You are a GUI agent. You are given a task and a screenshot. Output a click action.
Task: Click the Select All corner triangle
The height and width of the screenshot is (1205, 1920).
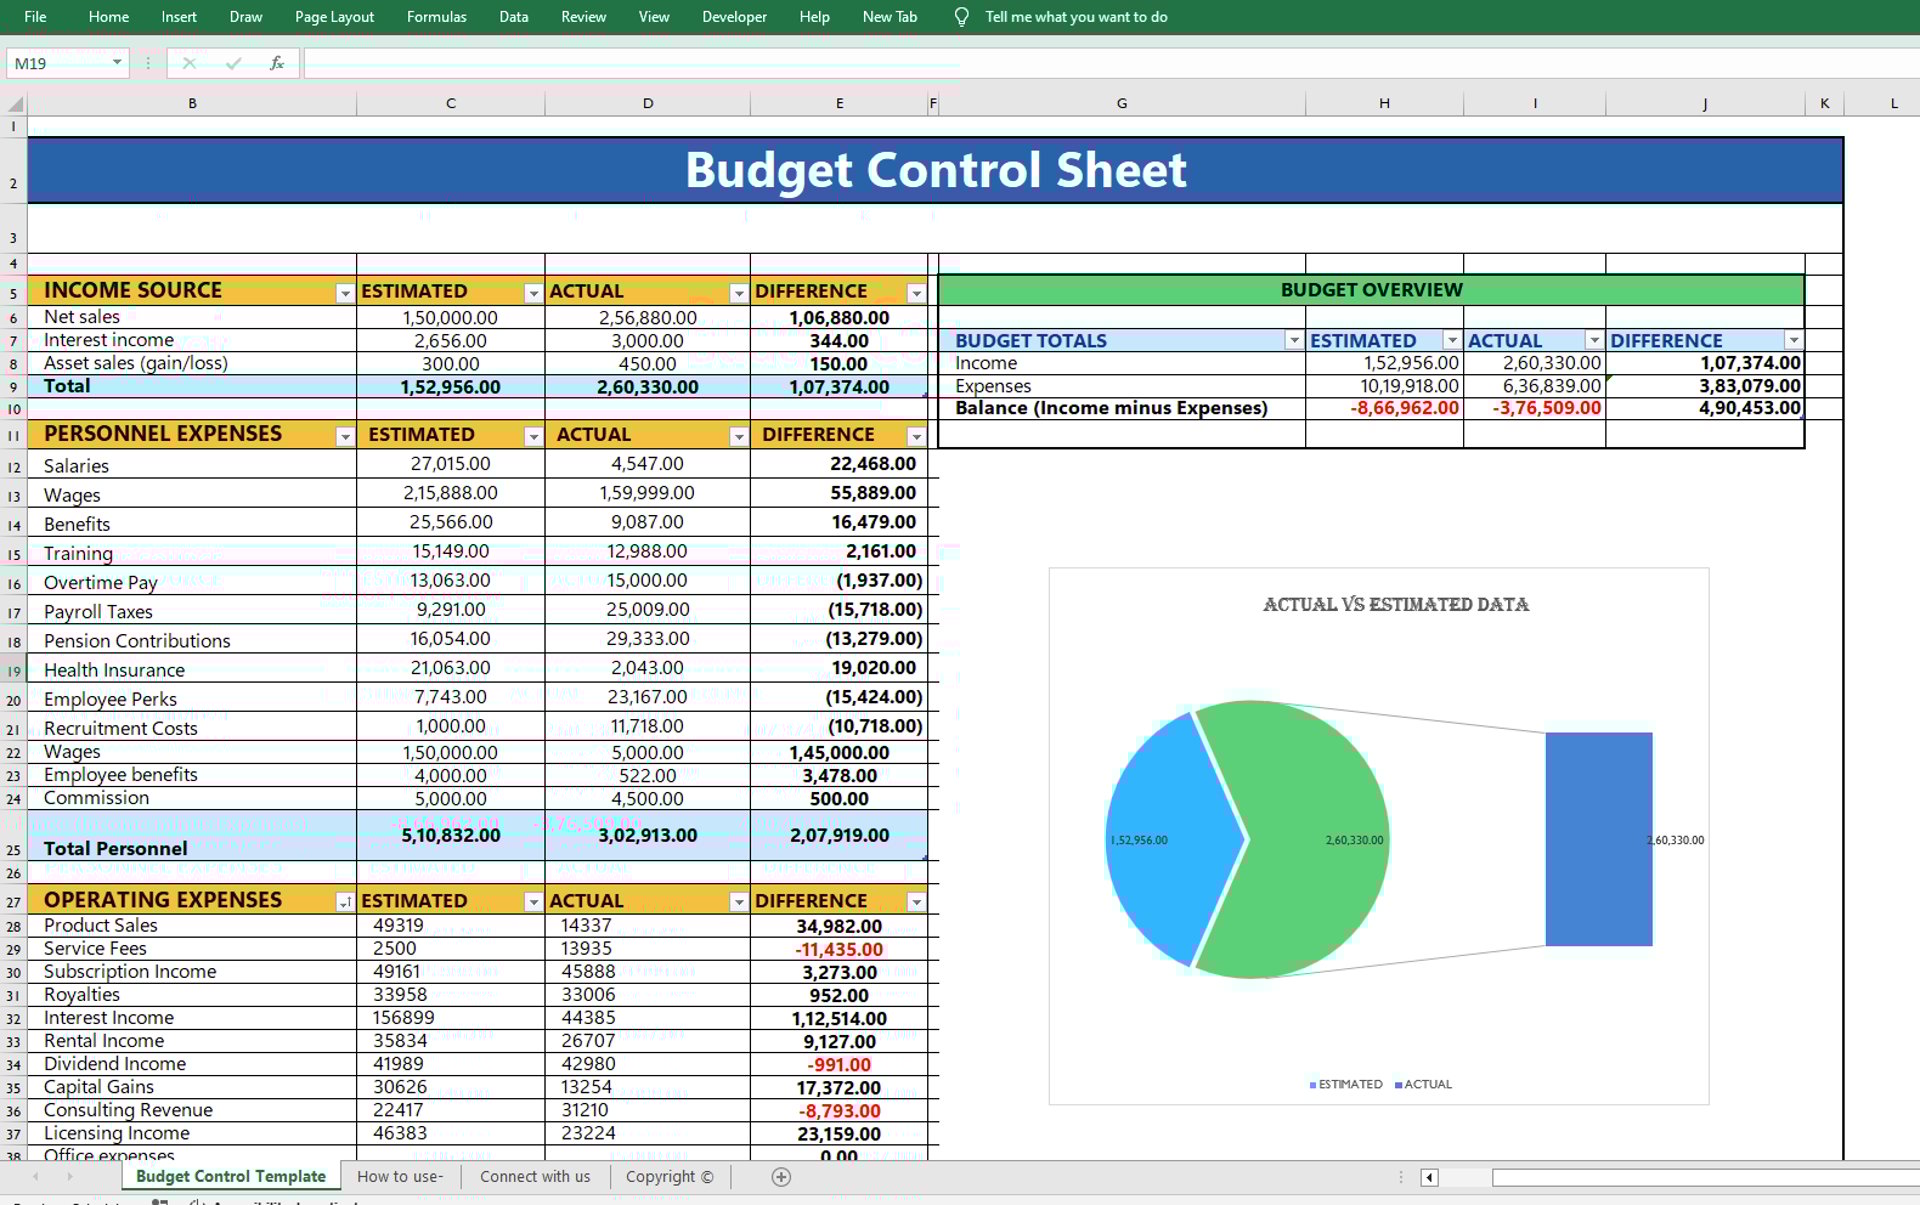(x=15, y=104)
